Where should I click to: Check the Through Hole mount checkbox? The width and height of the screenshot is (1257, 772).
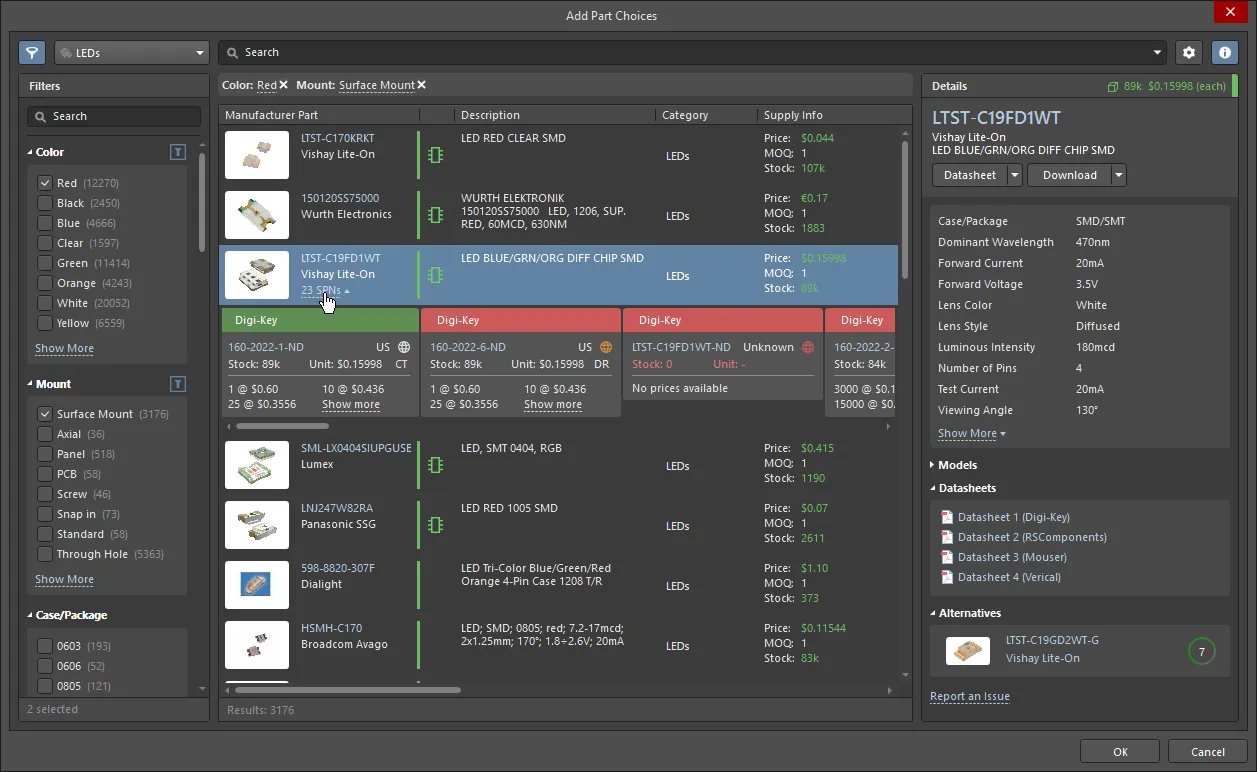[44, 554]
